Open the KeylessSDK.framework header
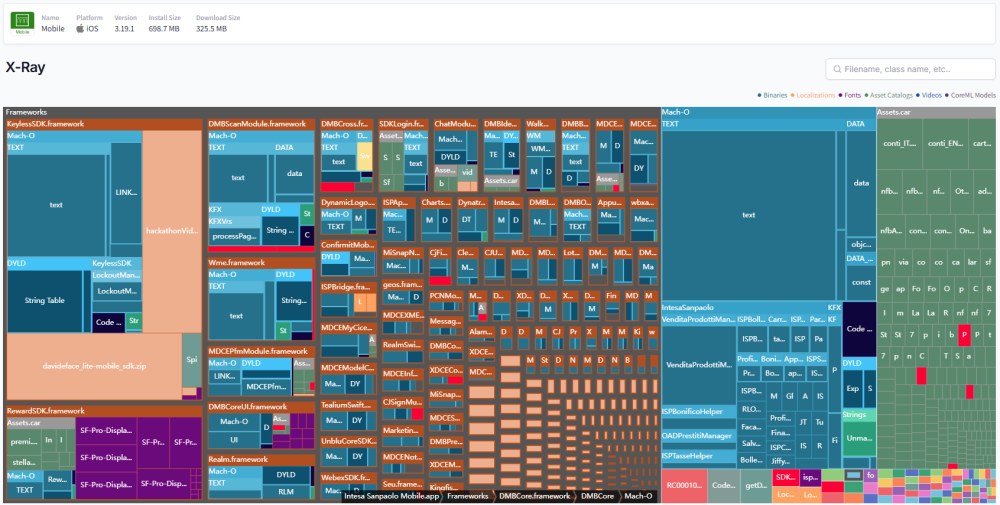1000x505 pixels. coord(104,124)
